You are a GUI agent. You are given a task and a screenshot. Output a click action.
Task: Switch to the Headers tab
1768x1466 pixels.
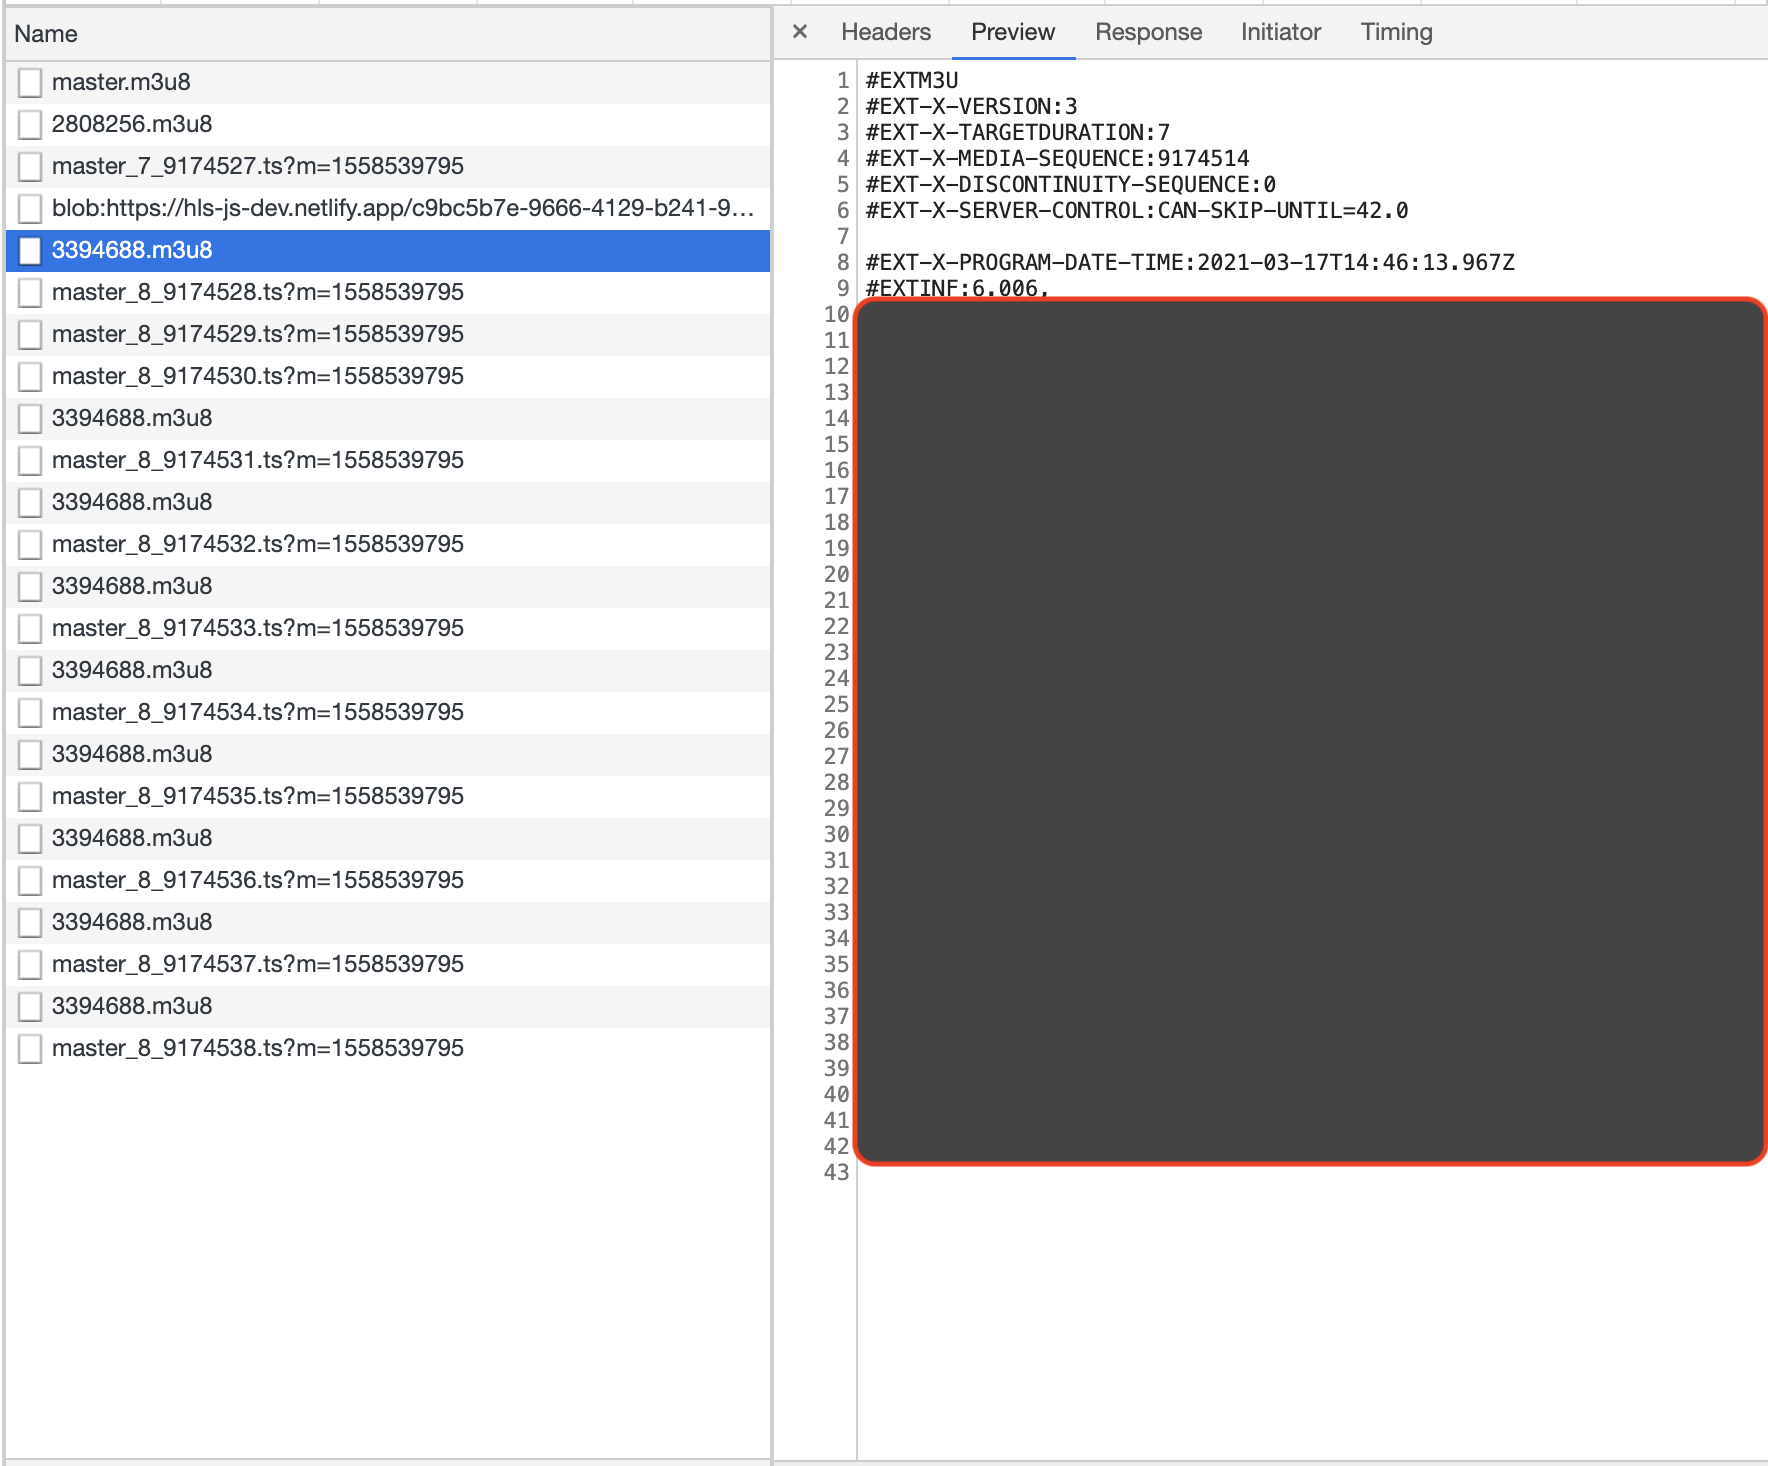click(884, 31)
